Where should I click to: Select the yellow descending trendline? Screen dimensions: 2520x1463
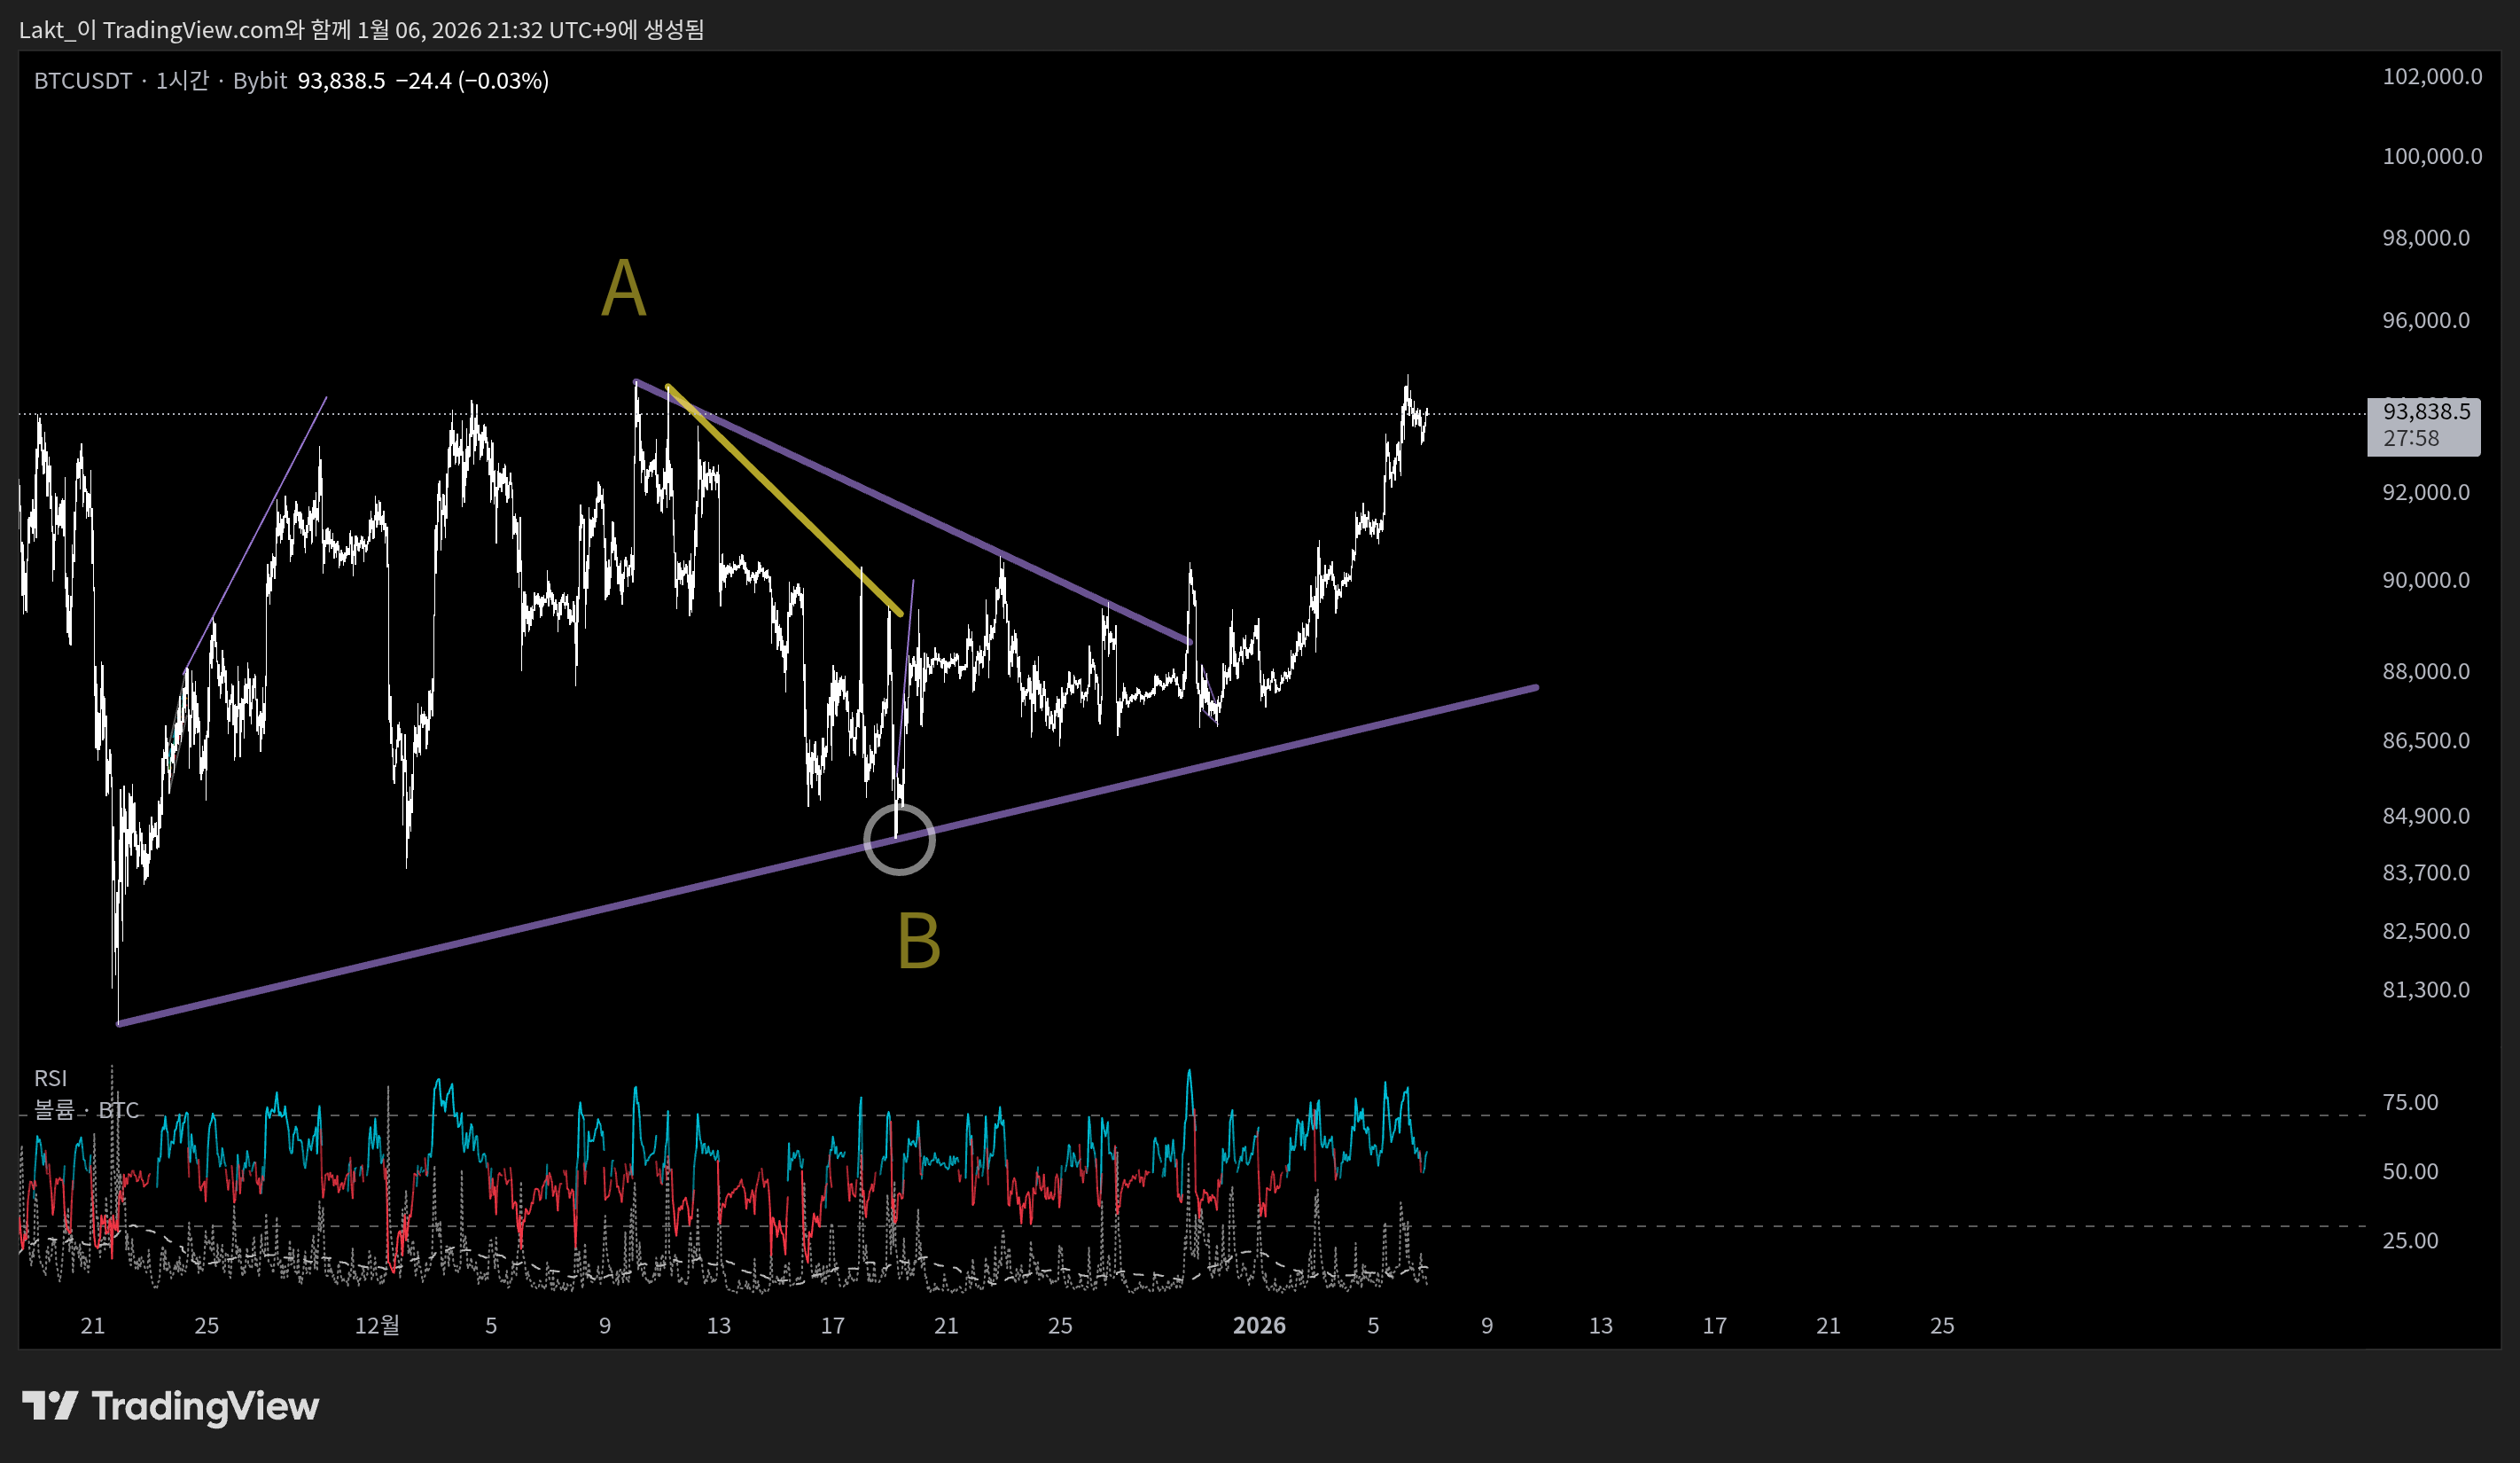pos(784,499)
